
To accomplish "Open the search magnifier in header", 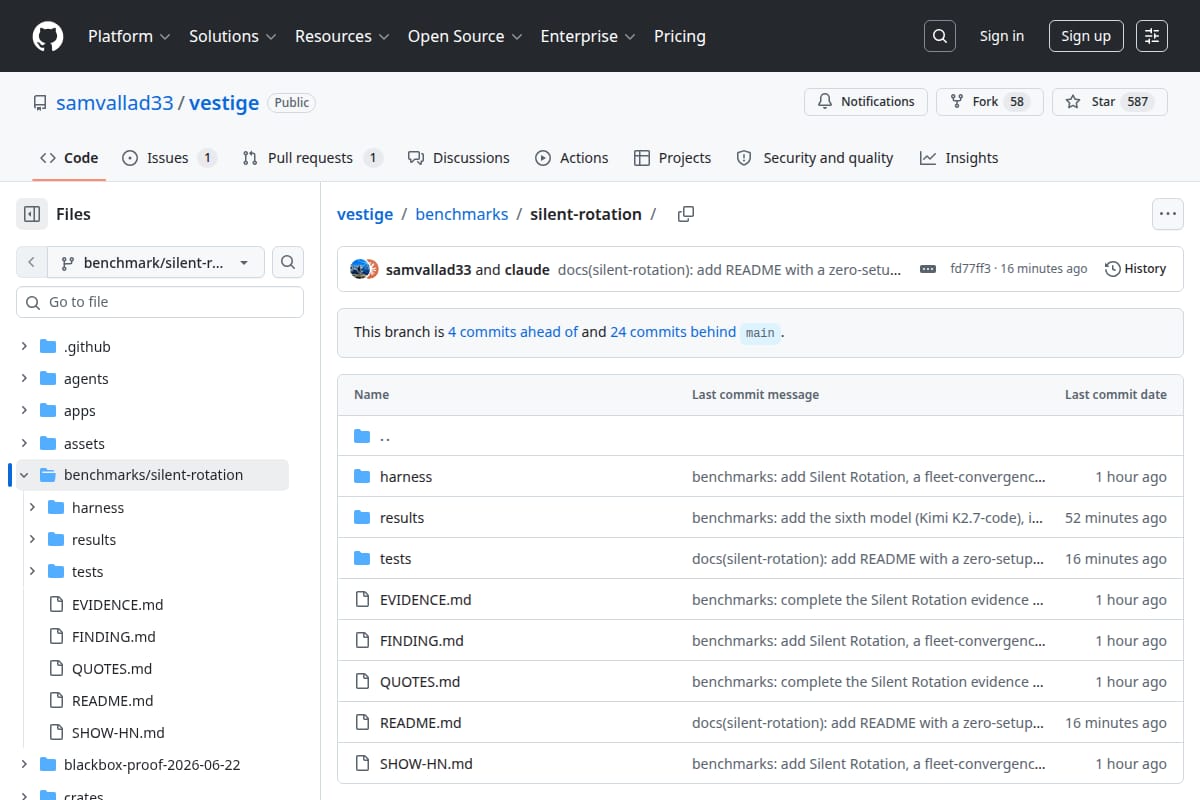I will pos(939,36).
